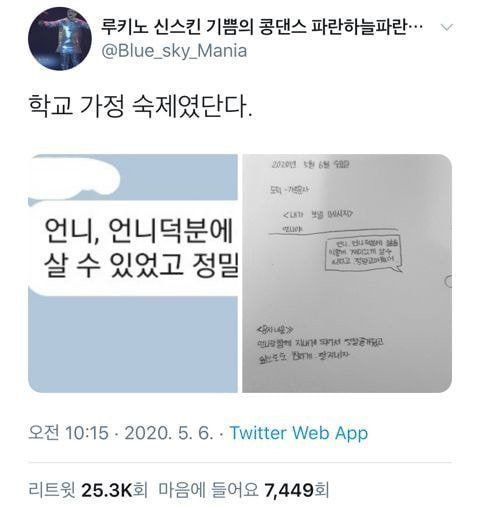
Task: Click the binder ring on photo's right edge
Action: (448, 281)
